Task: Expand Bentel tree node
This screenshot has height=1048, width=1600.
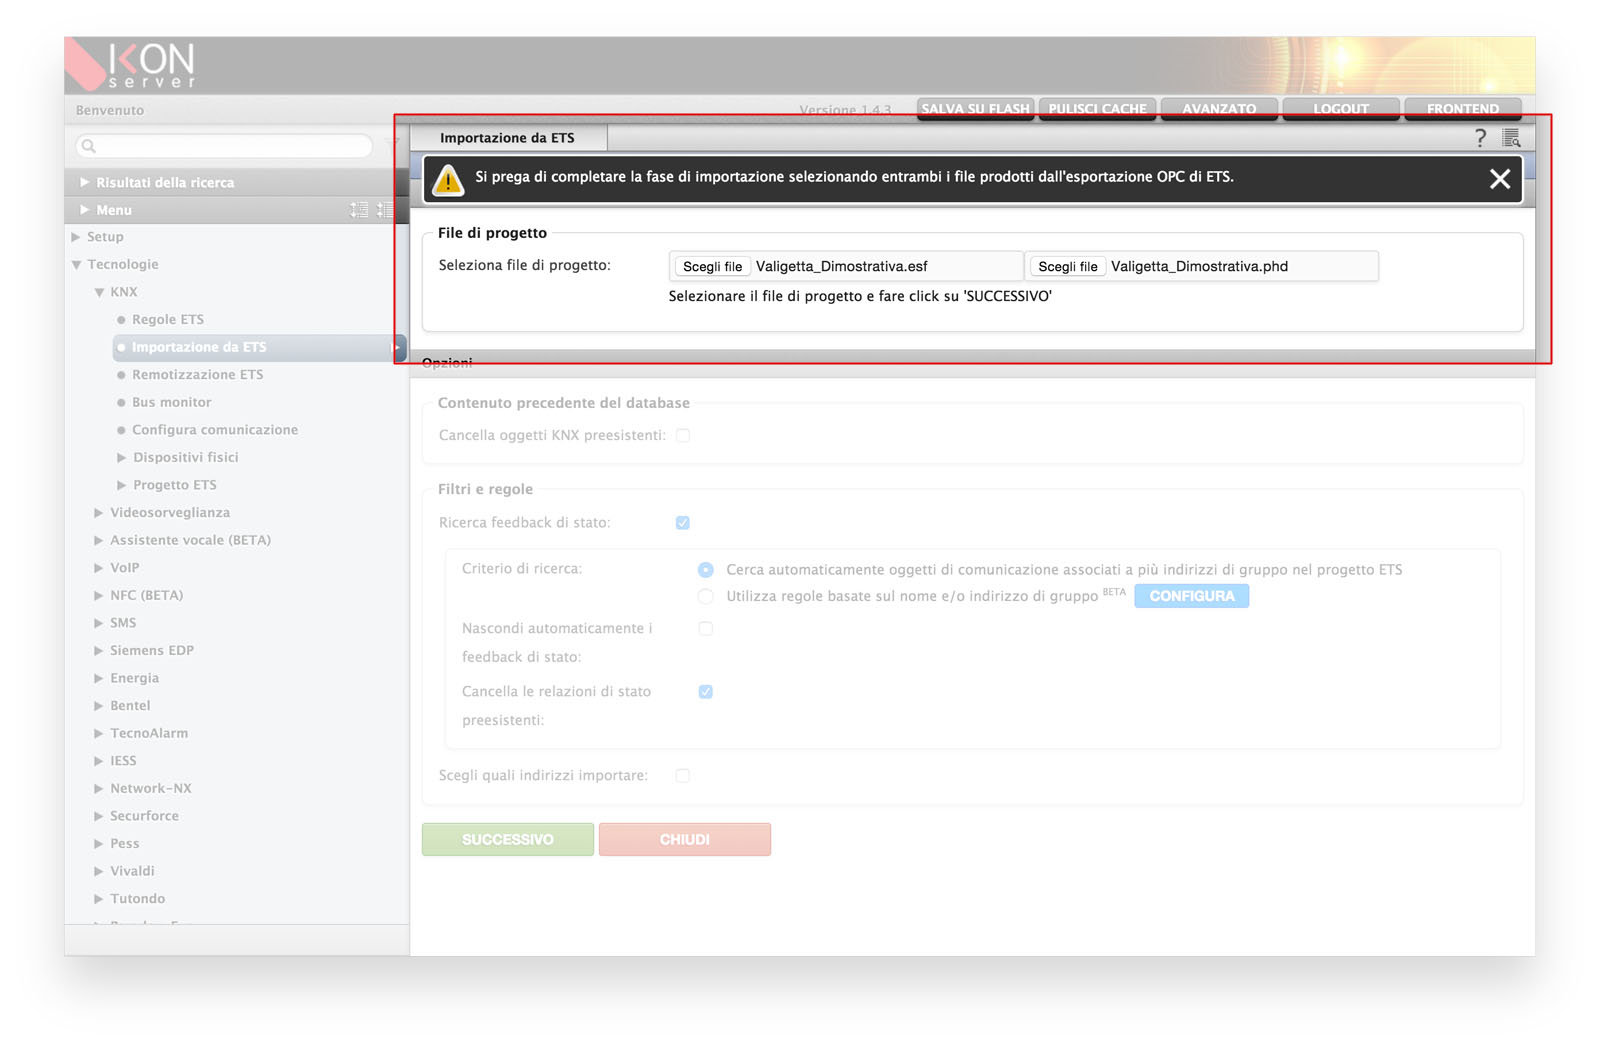Action: click(99, 706)
